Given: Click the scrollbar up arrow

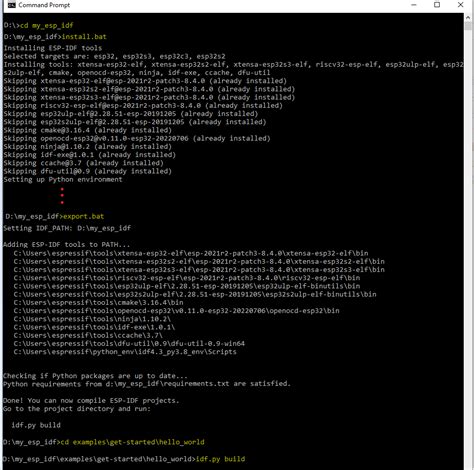Looking at the screenshot, I should click(x=468, y=17).
